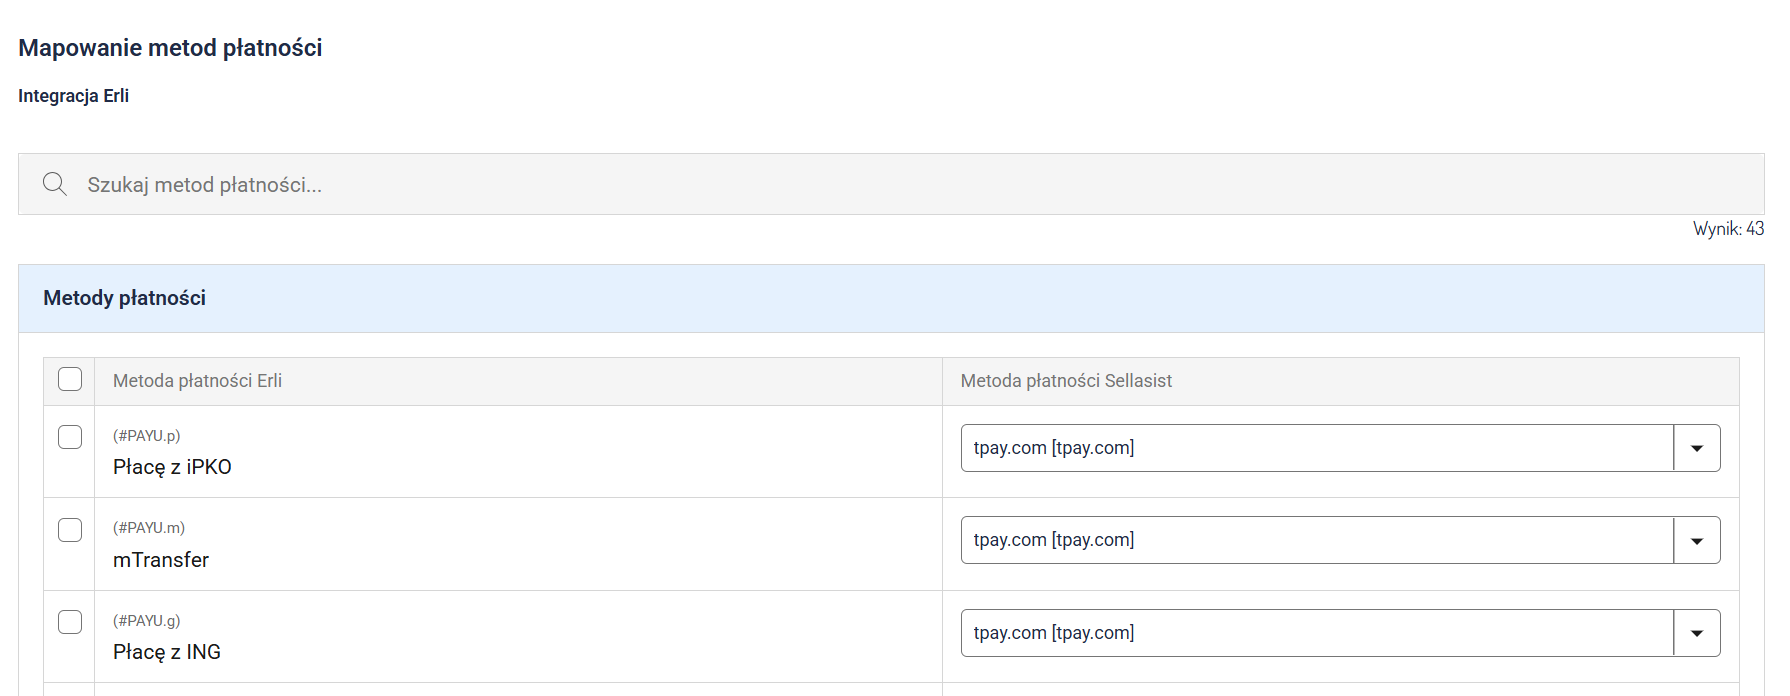
Task: Expand dropdown arrow for Płacę z iPKO
Action: coord(1696,448)
